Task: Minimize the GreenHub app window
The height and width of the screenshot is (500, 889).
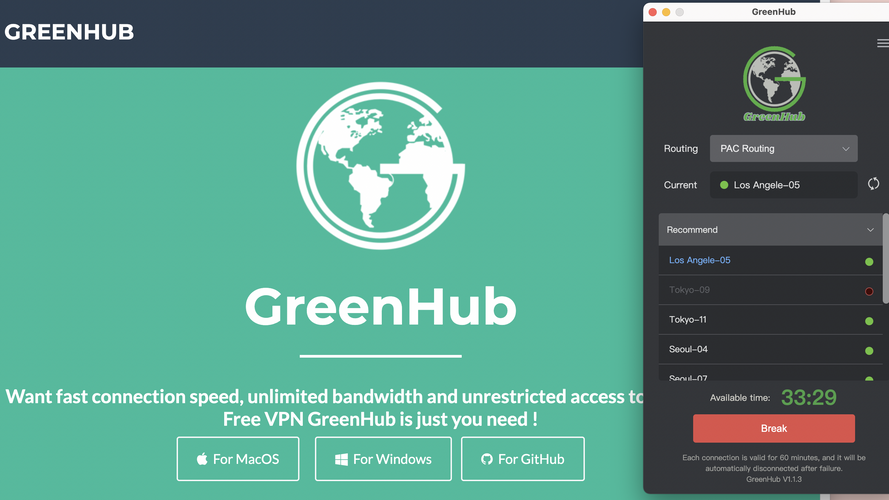Action: 666,12
